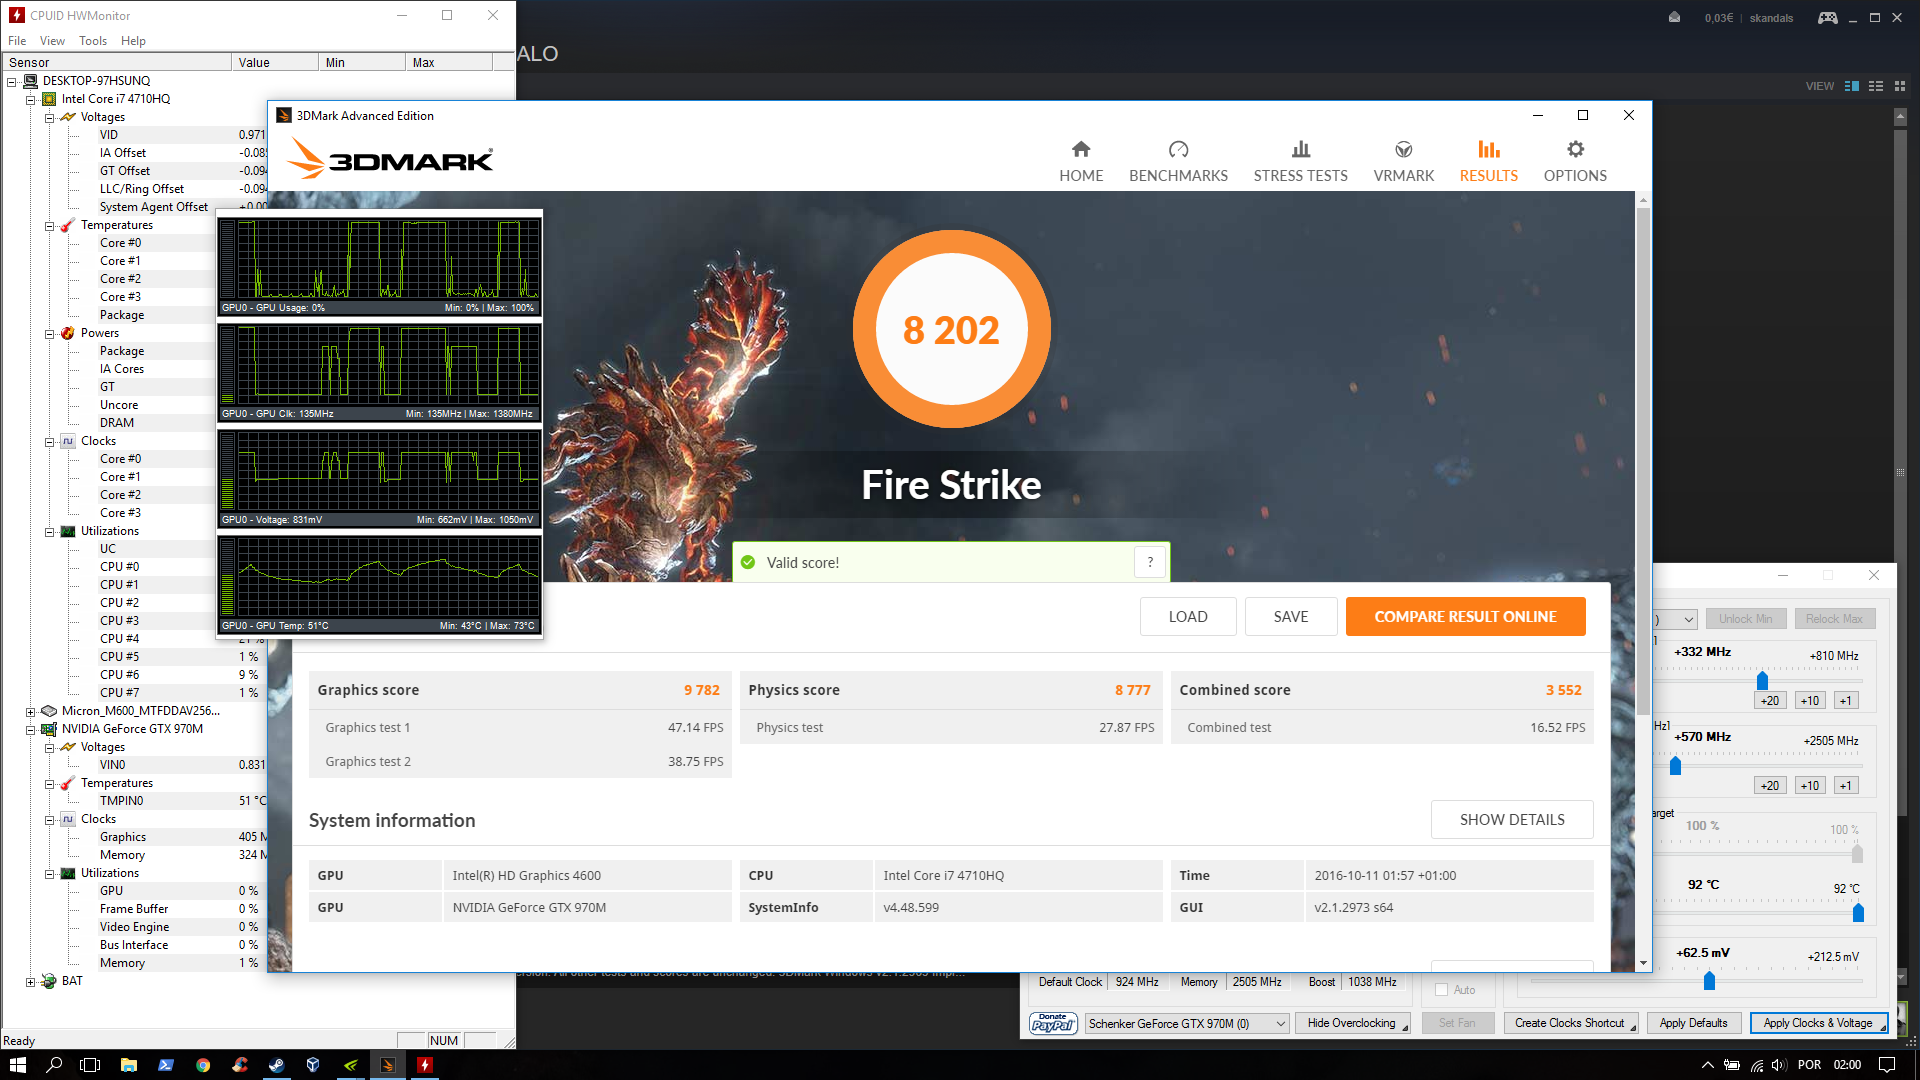This screenshot has width=1920, height=1080.
Task: Open the Schenker GeForce GTX 970M dropdown
Action: (1186, 1023)
